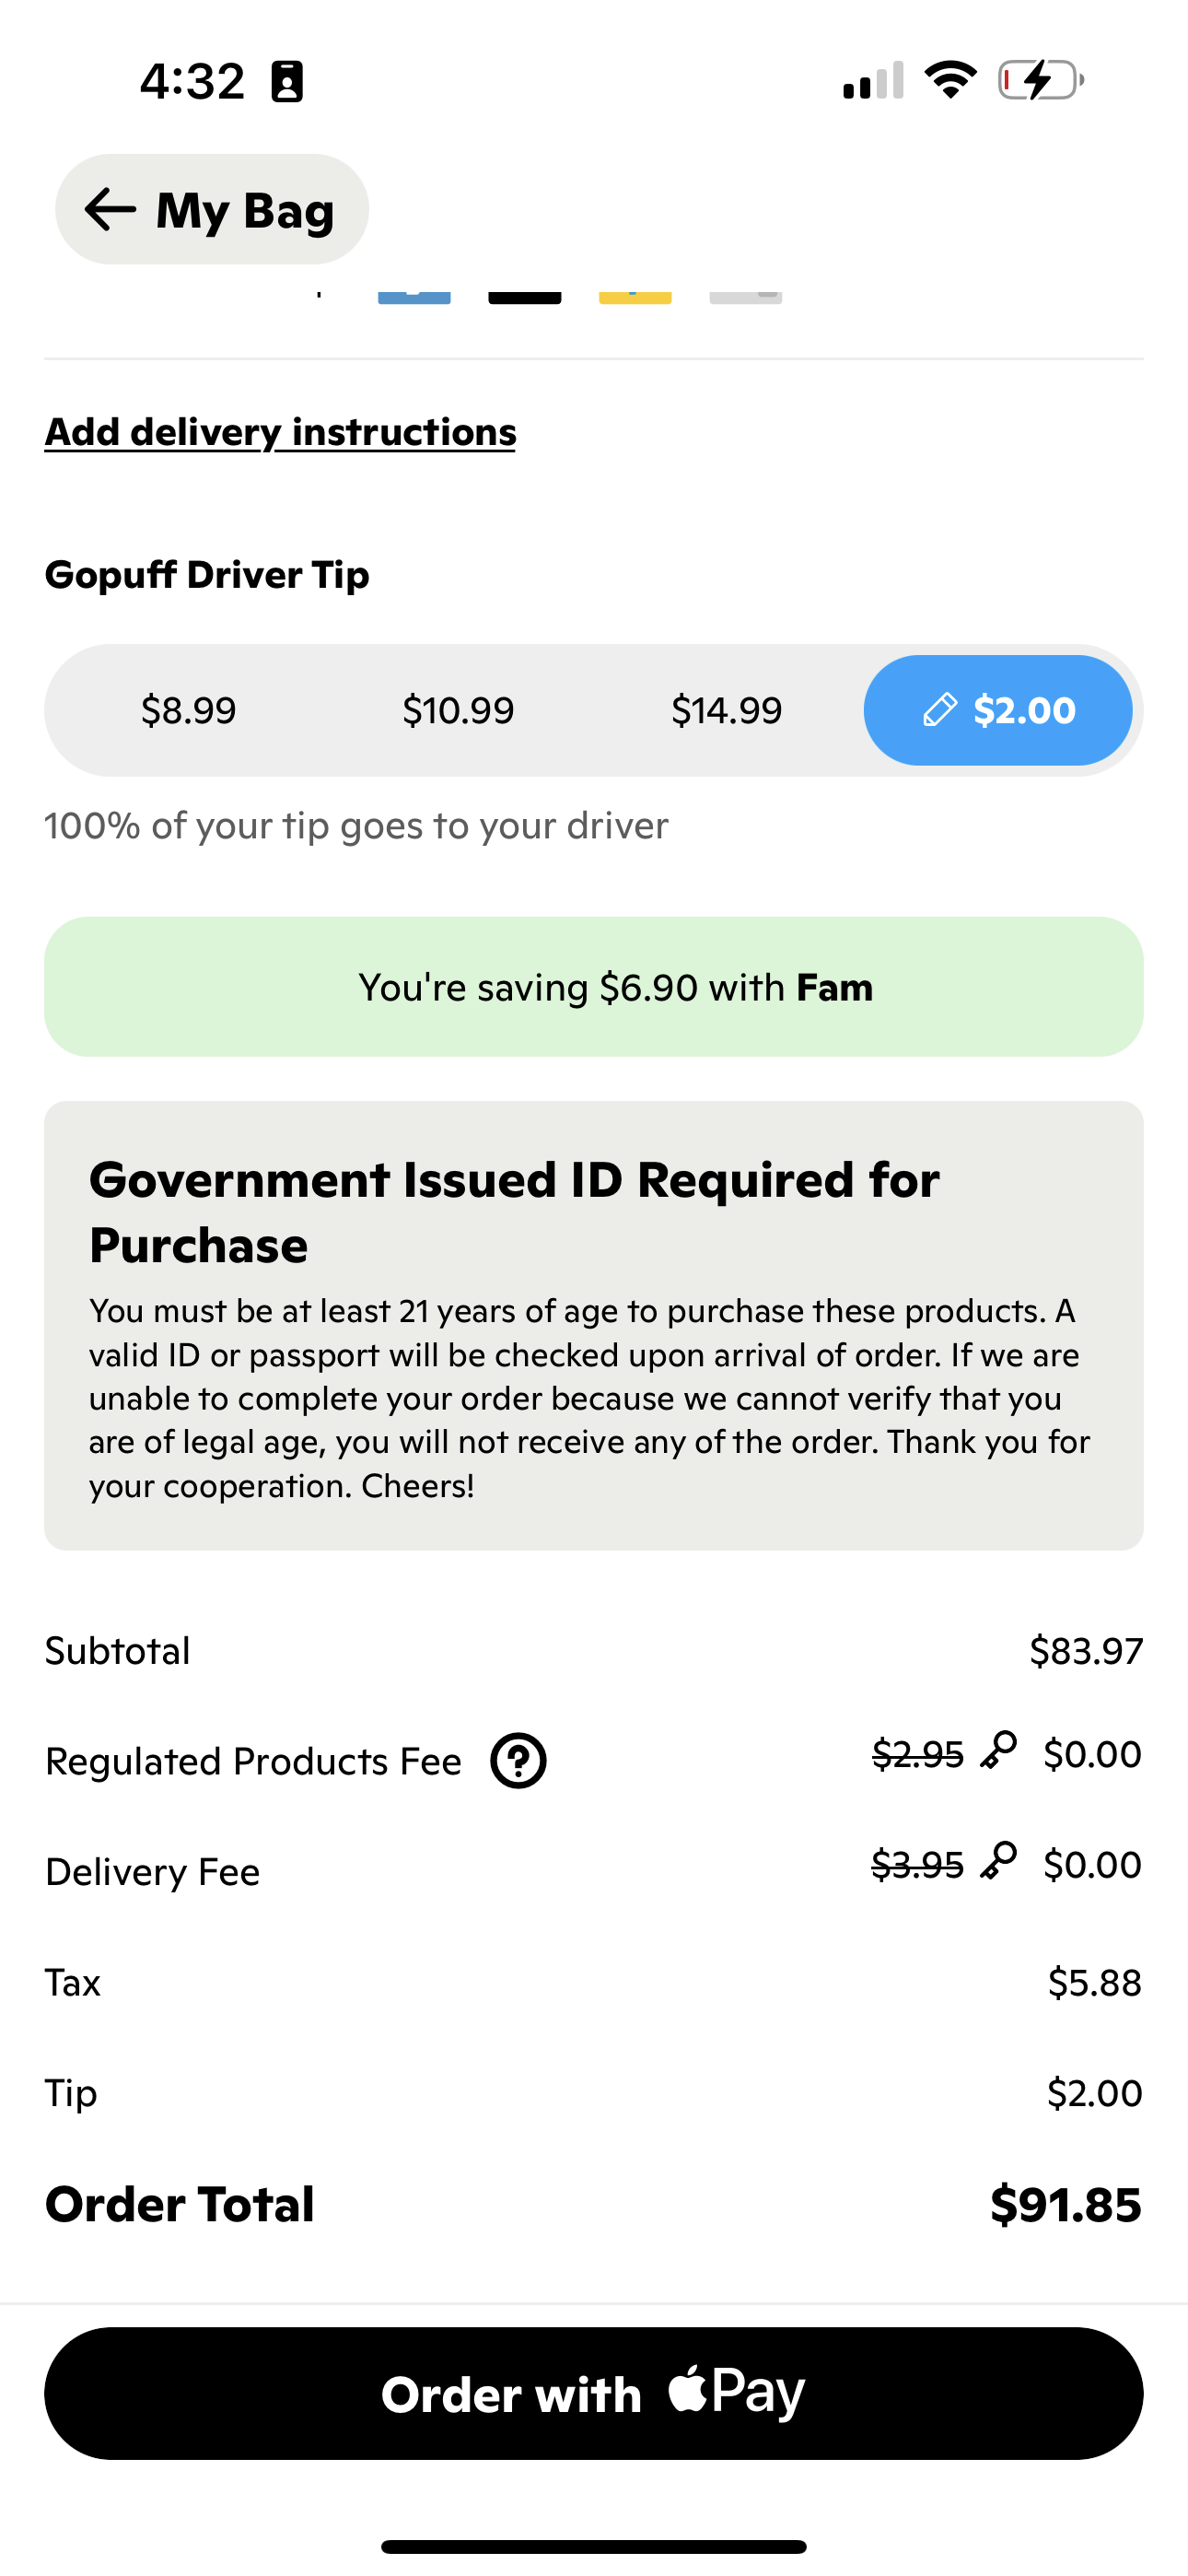The width and height of the screenshot is (1188, 2576).
Task: Select the gray payment card icon
Action: [744, 295]
